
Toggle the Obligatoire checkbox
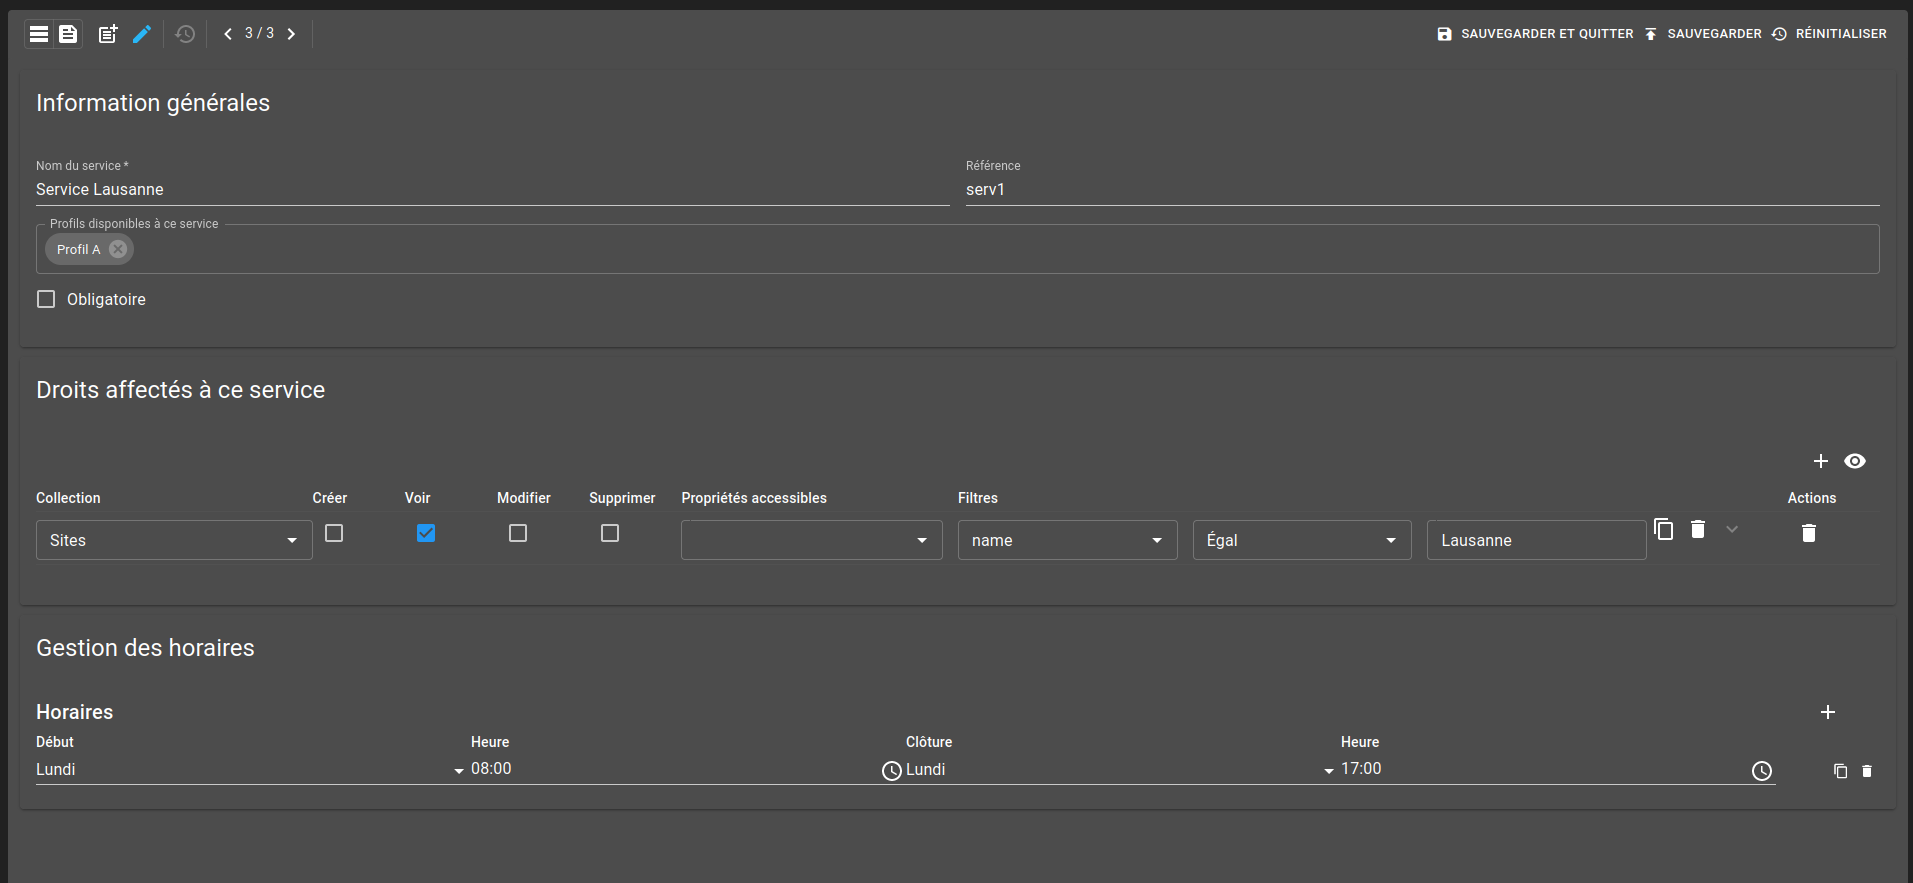(46, 299)
